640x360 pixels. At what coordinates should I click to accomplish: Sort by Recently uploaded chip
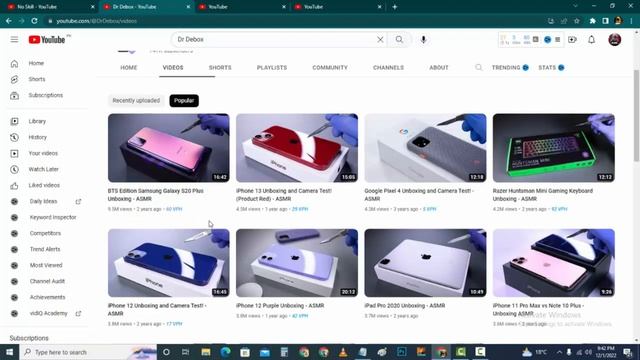(x=136, y=100)
